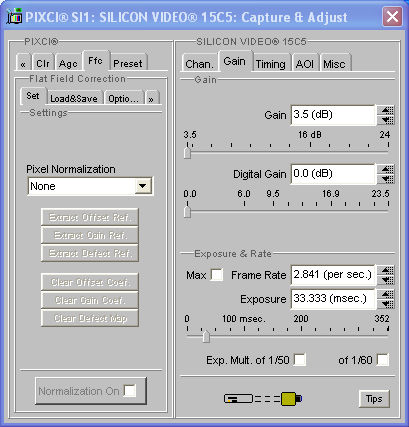Screen dimensions: 409x427
Task: Click the camera connection status icon
Action: [x=263, y=399]
